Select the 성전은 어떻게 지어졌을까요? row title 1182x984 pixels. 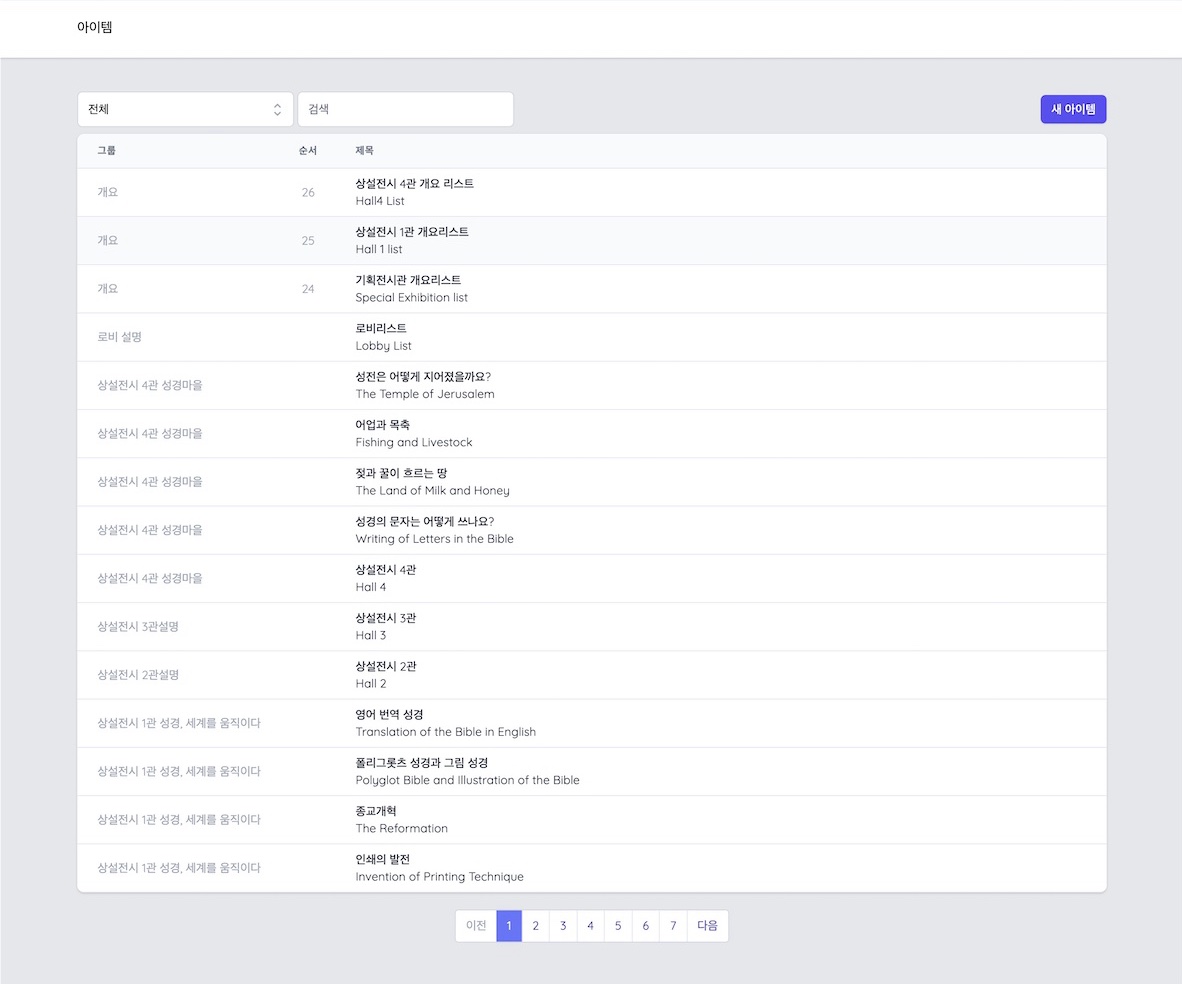(x=423, y=376)
